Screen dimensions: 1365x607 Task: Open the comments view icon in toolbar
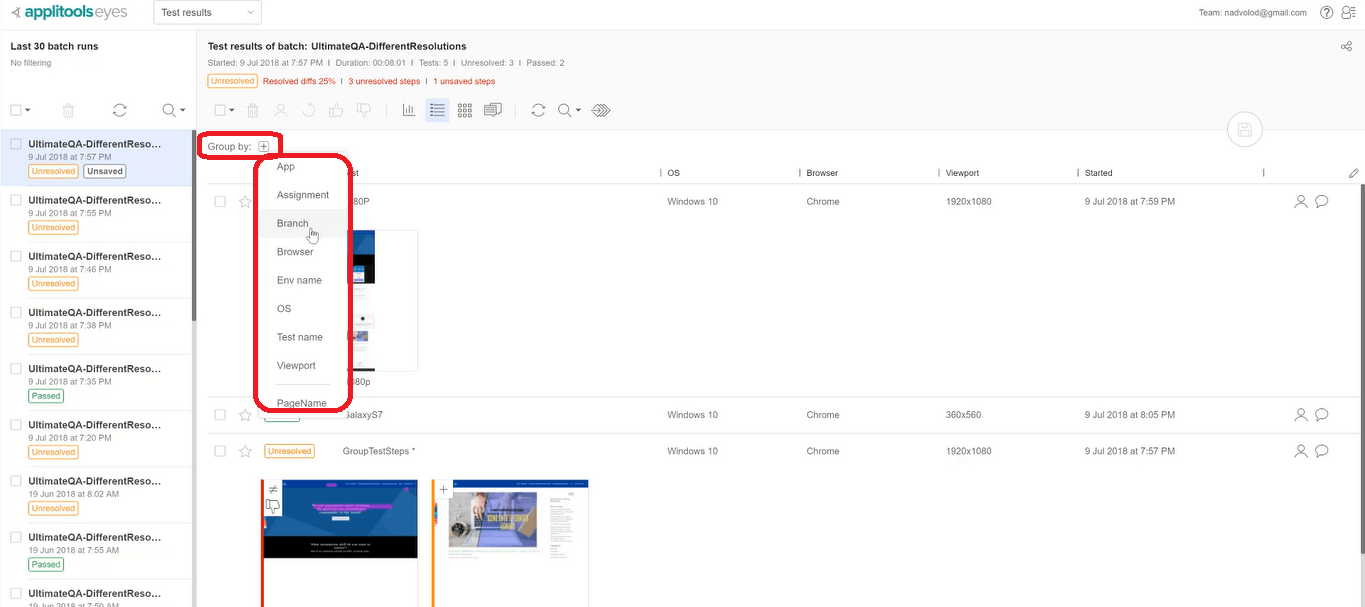[x=492, y=110]
